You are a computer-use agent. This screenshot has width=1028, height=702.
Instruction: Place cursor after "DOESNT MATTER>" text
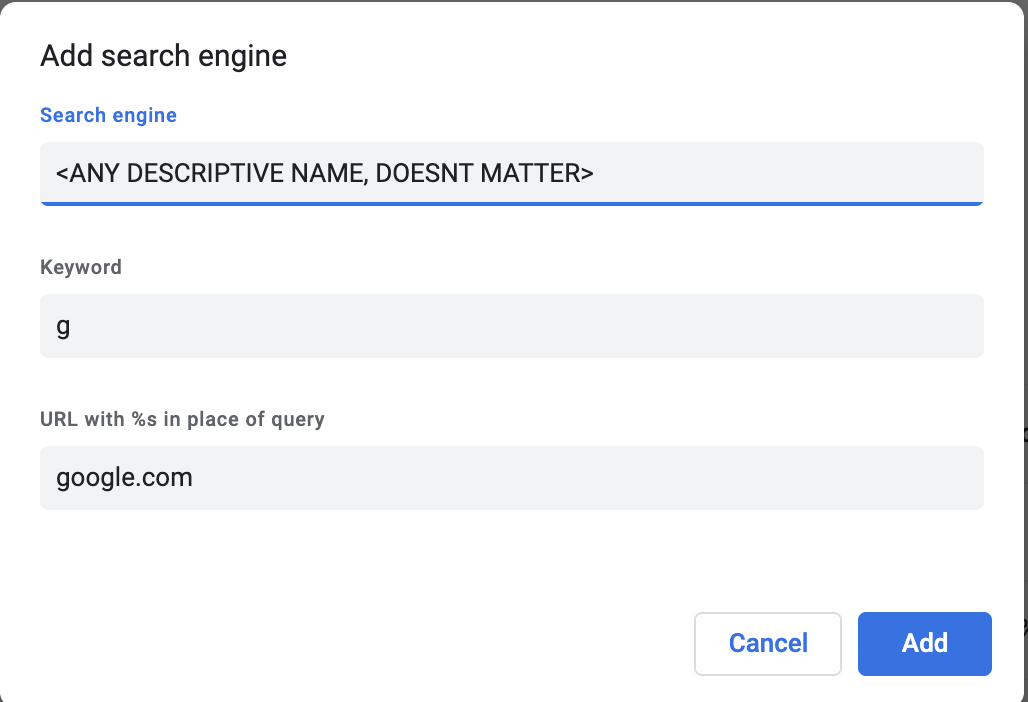[596, 174]
